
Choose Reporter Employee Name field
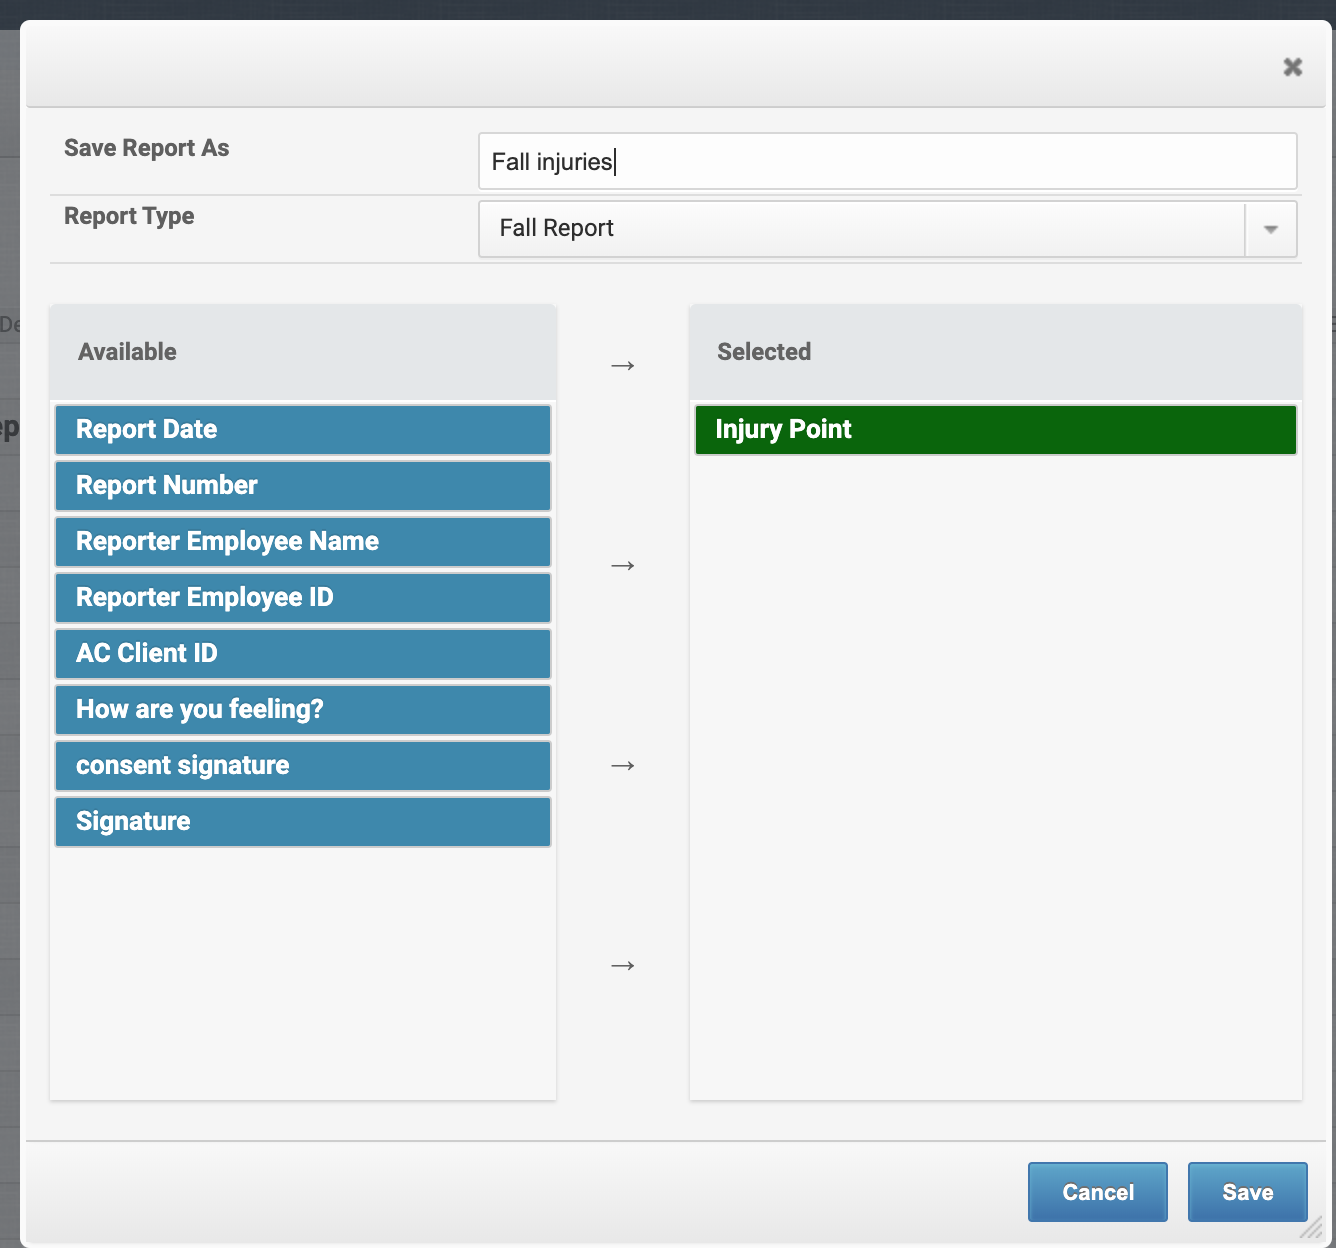point(302,542)
